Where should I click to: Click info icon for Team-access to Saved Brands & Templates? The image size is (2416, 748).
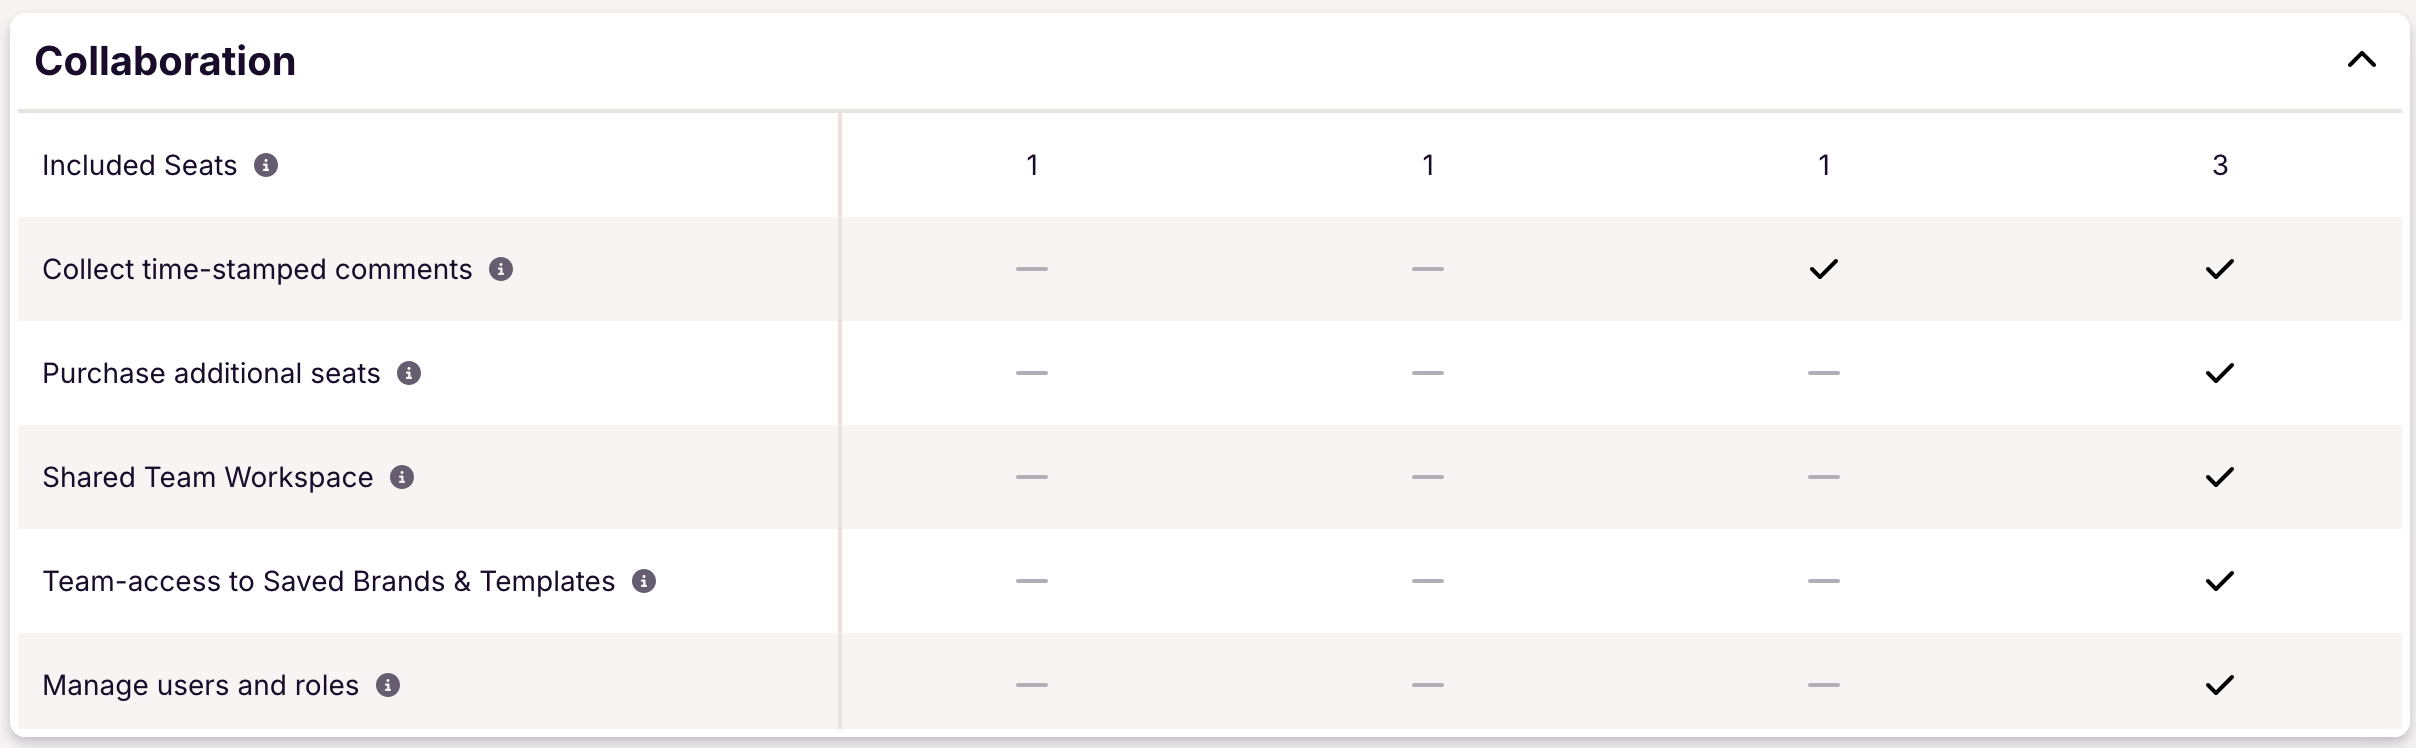644,581
